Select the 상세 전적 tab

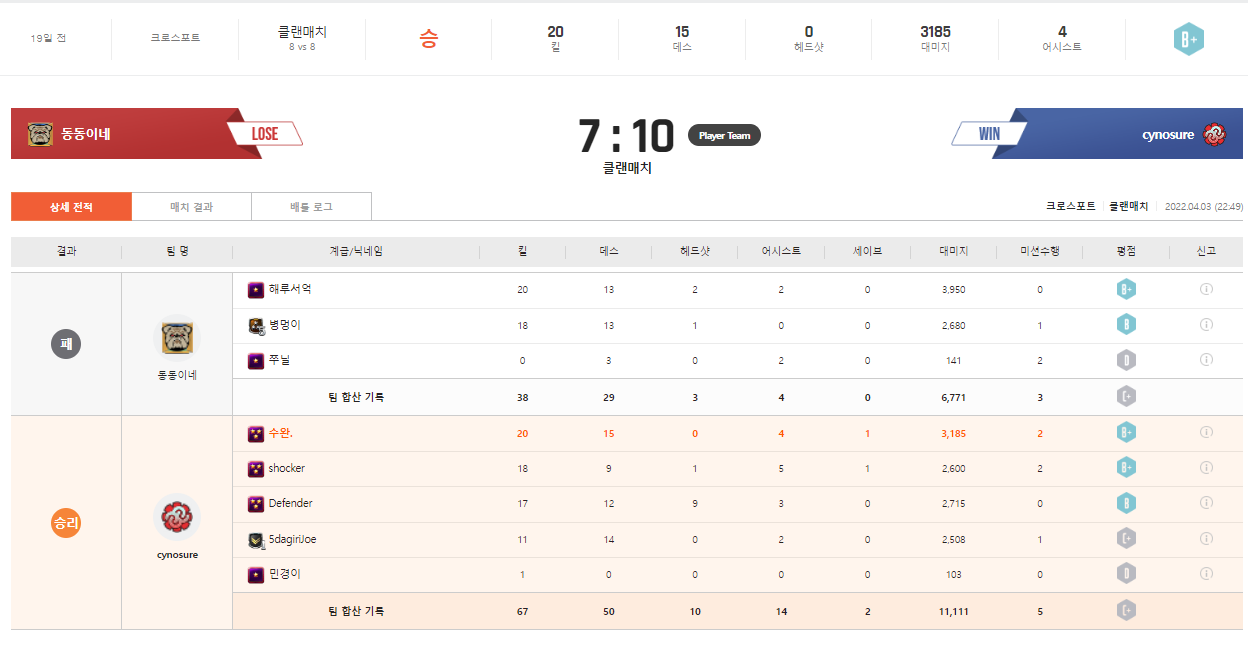71,207
